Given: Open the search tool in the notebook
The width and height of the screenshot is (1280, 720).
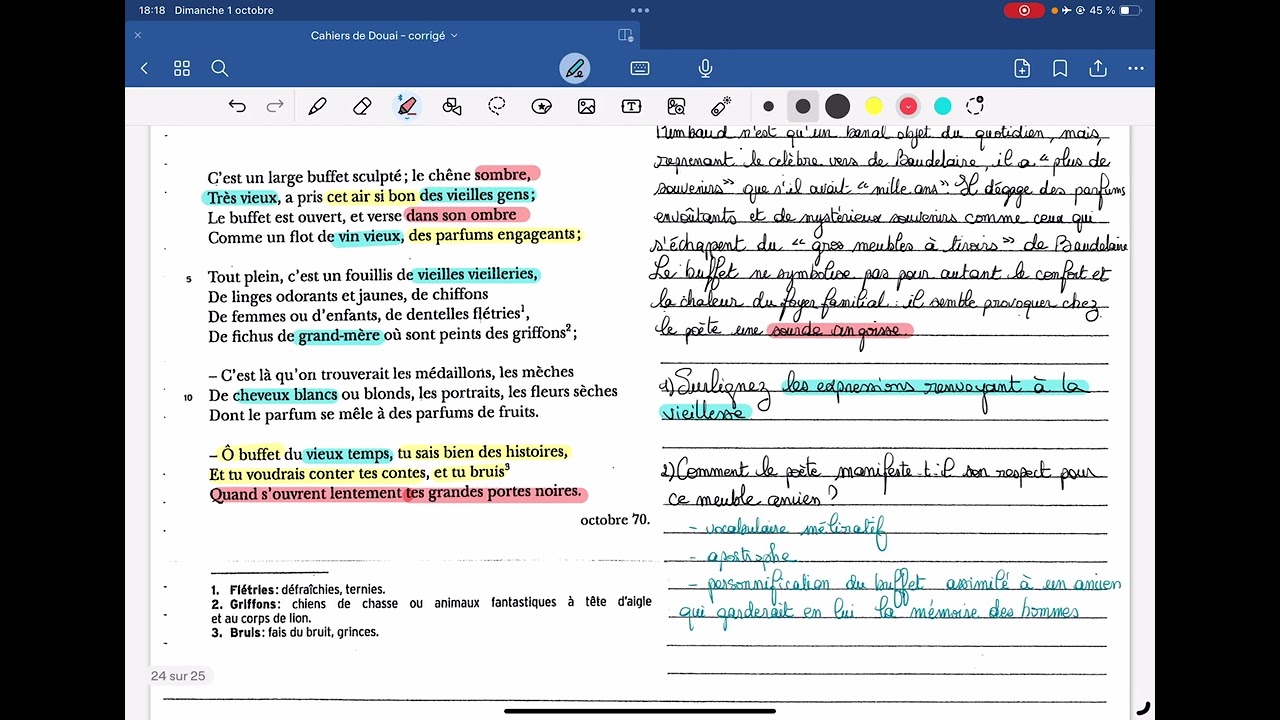Looking at the screenshot, I should 220,68.
